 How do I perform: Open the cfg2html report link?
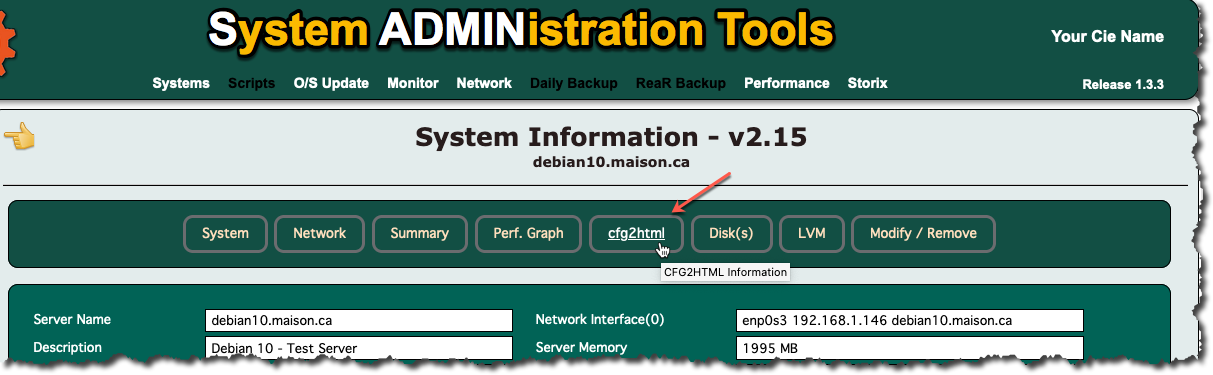click(x=636, y=233)
